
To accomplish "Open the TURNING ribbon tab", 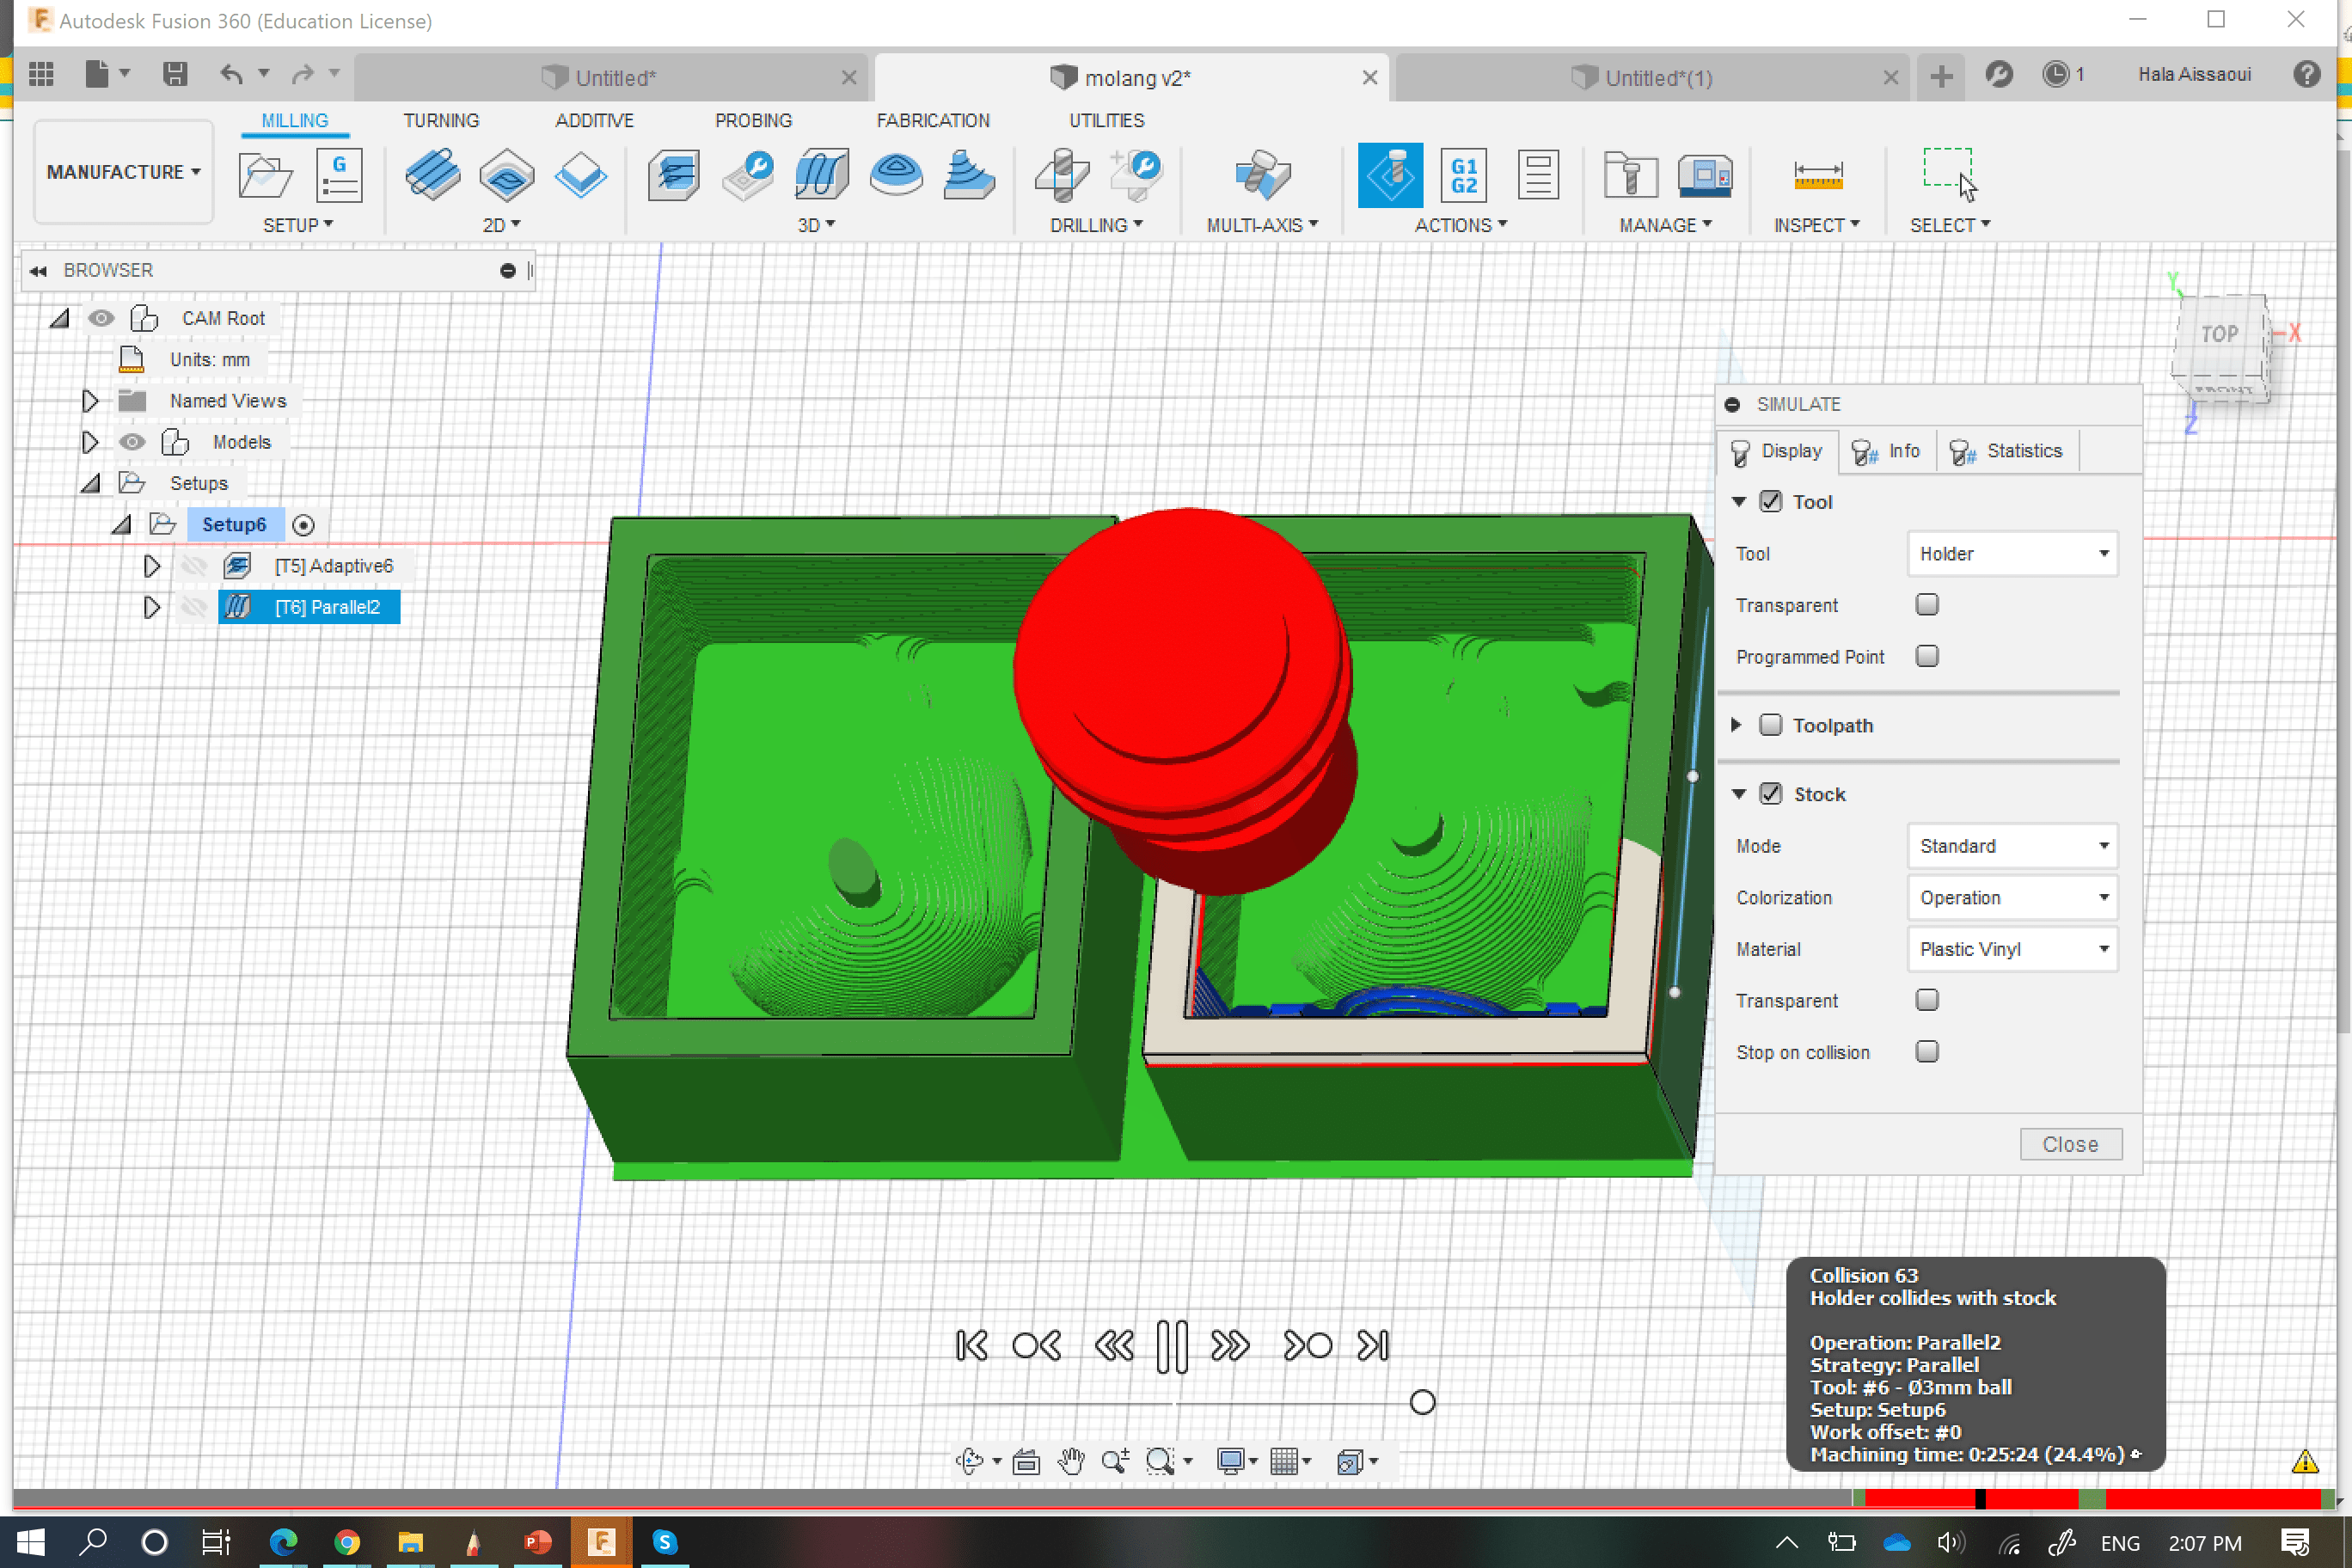I will (441, 120).
